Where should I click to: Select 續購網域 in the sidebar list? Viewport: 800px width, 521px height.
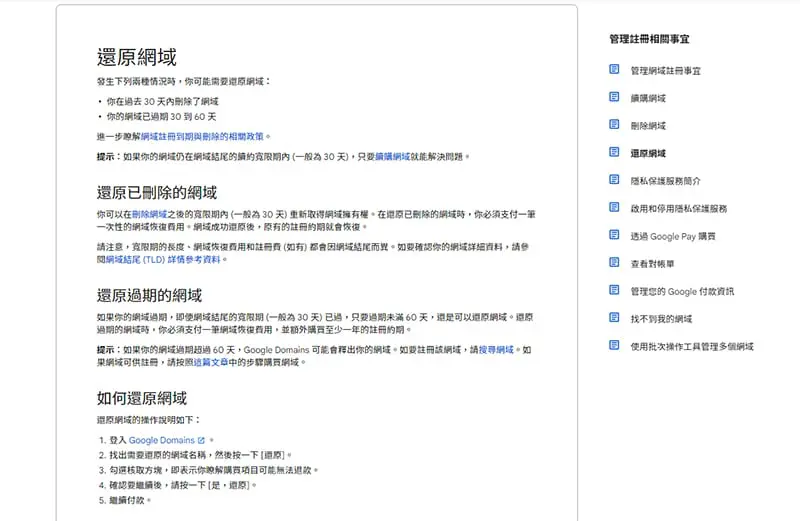point(648,98)
